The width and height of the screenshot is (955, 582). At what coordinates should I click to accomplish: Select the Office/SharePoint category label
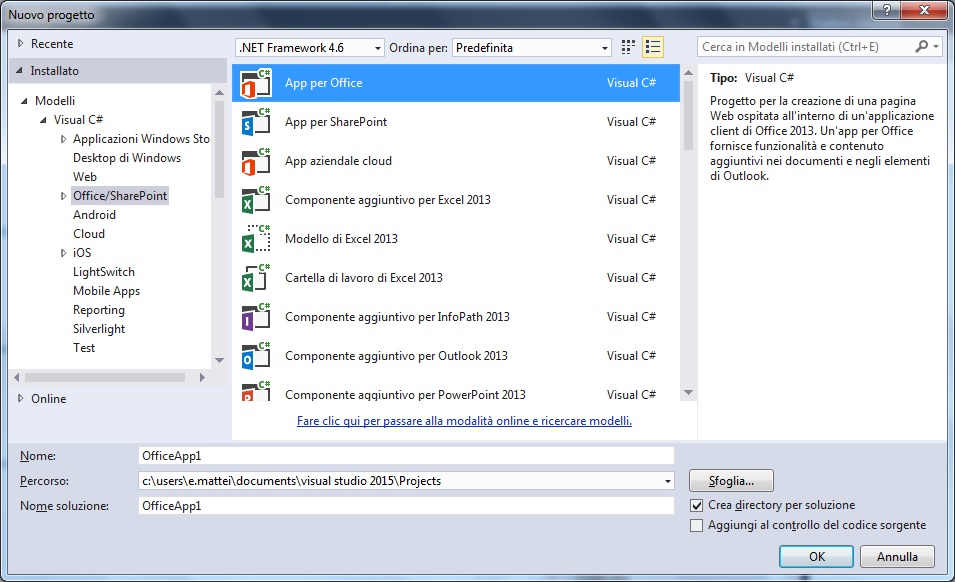point(120,195)
